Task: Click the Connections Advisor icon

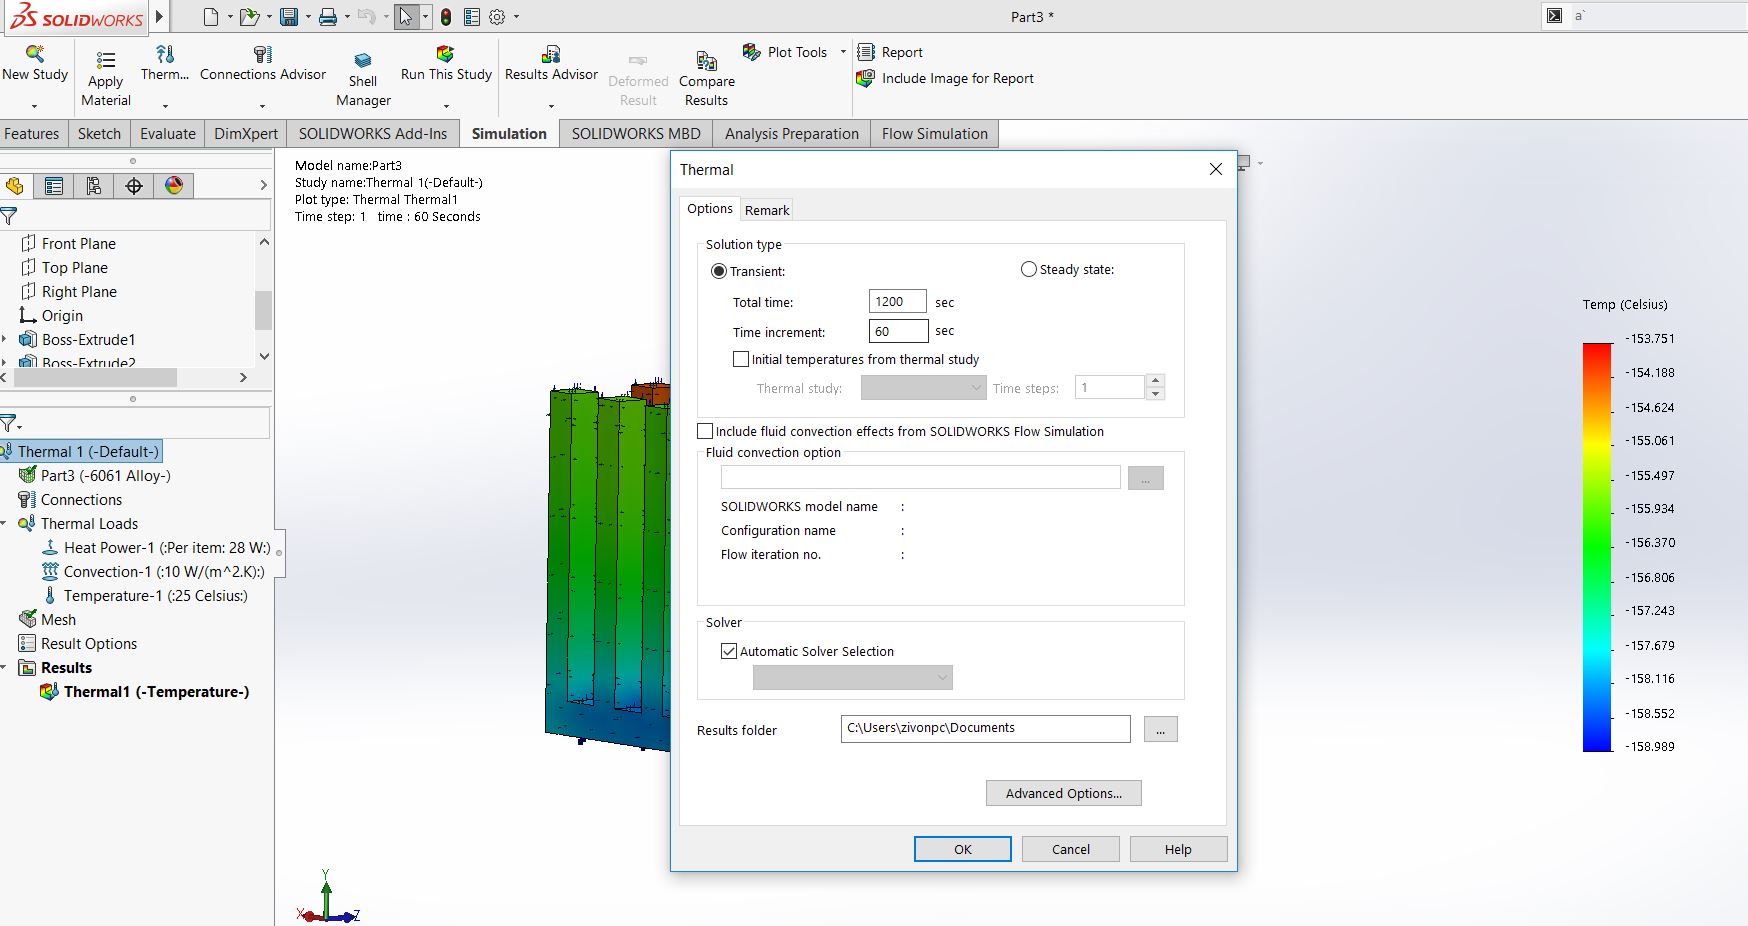Action: [x=263, y=53]
